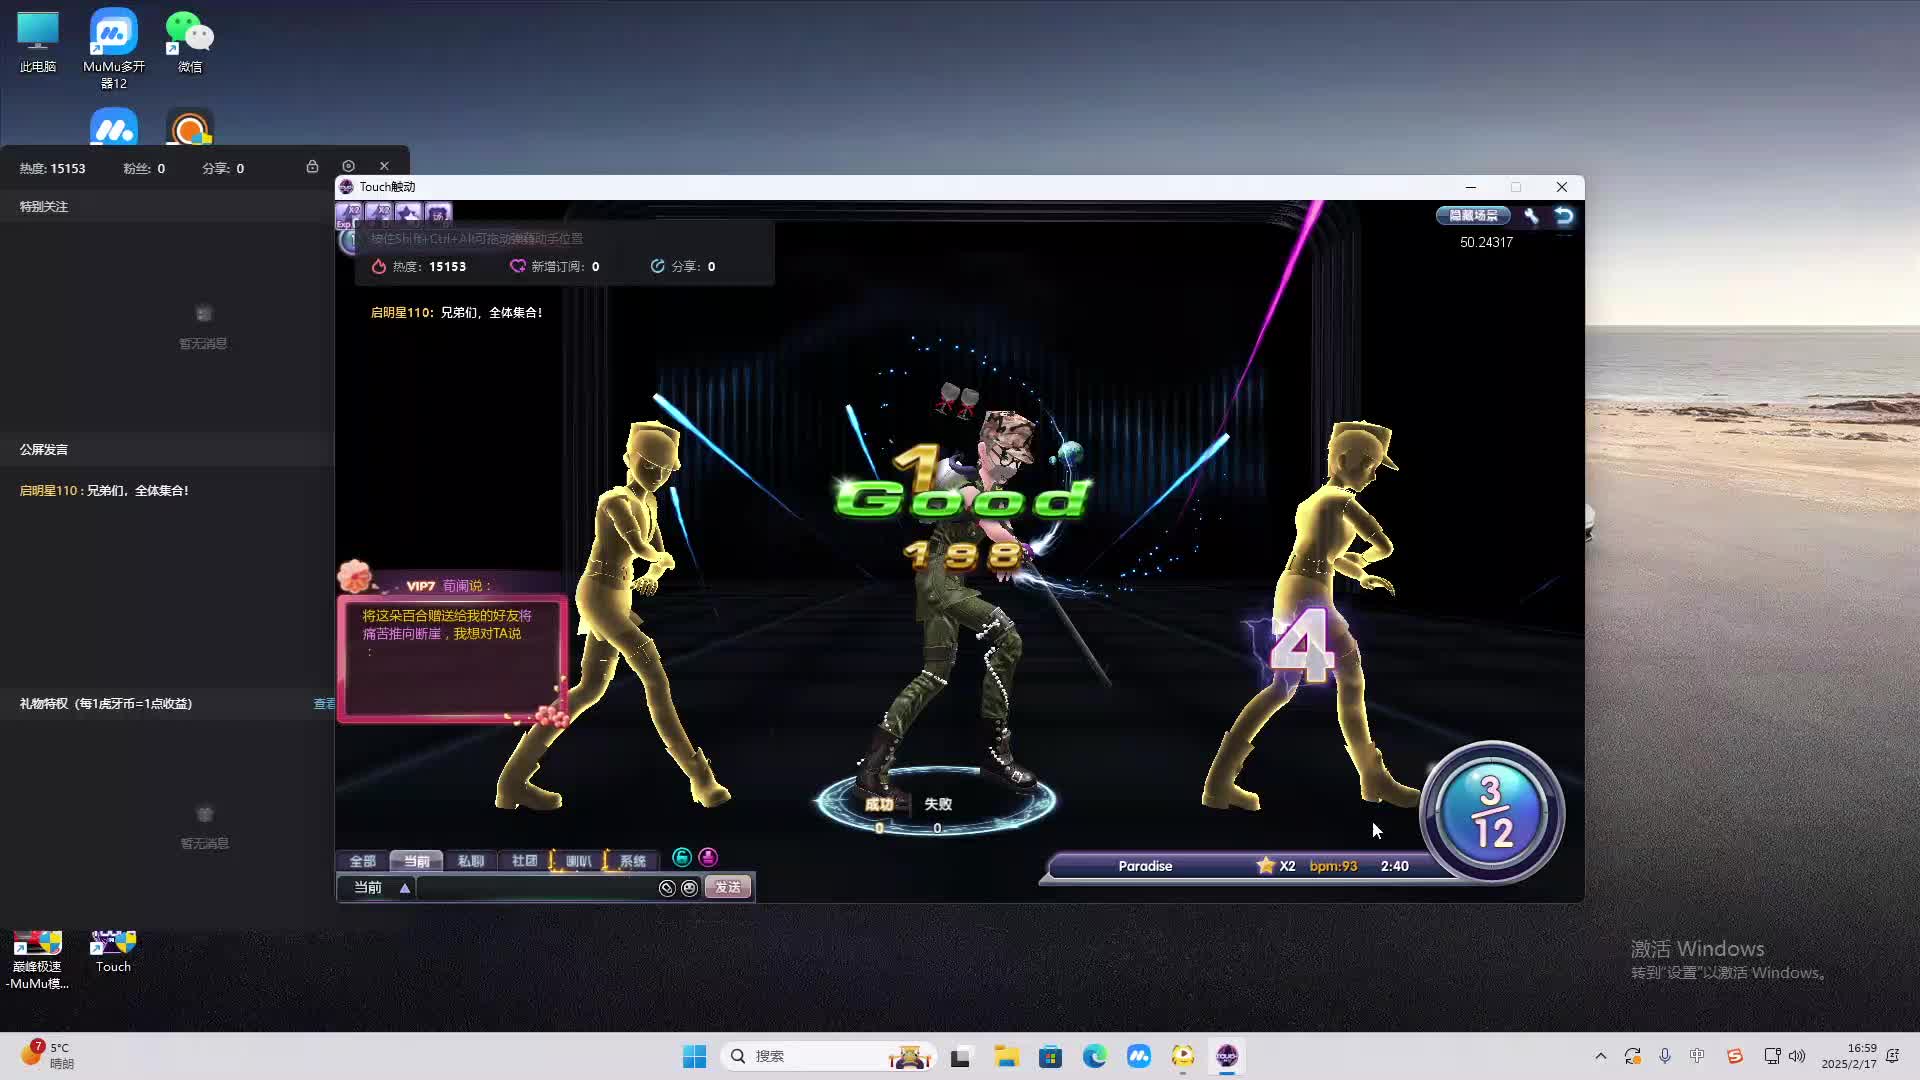Open Touch app from Windows taskbar
The image size is (1920, 1080).
[1227, 1056]
